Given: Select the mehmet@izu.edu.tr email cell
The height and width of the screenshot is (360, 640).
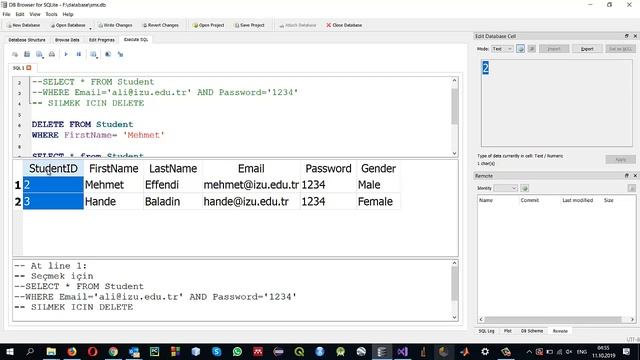Looking at the screenshot, I should pos(251,185).
